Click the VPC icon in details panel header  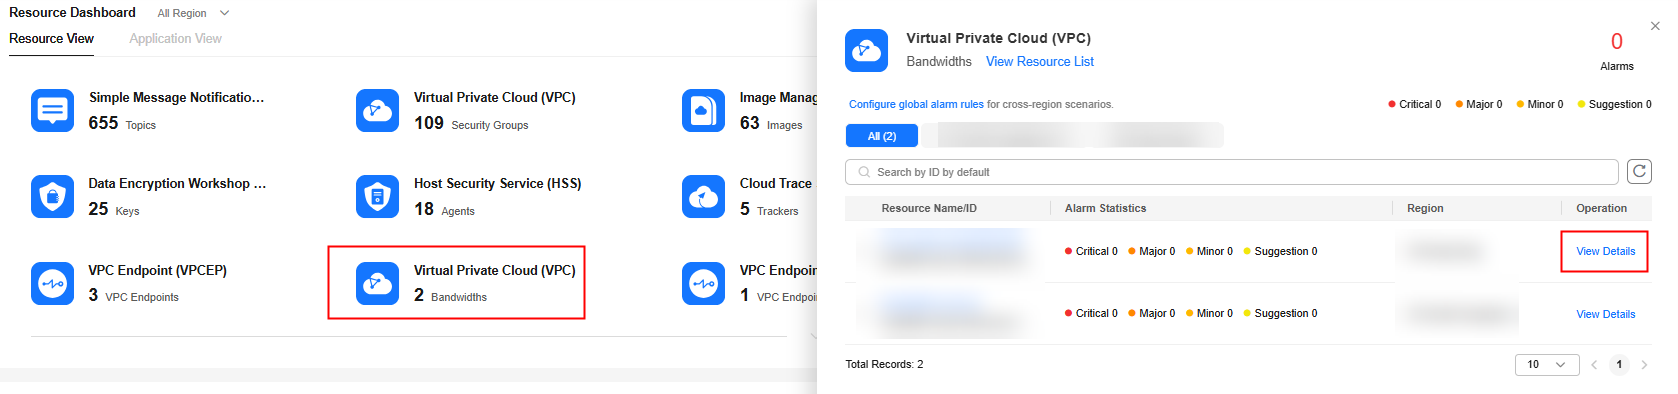[866, 50]
